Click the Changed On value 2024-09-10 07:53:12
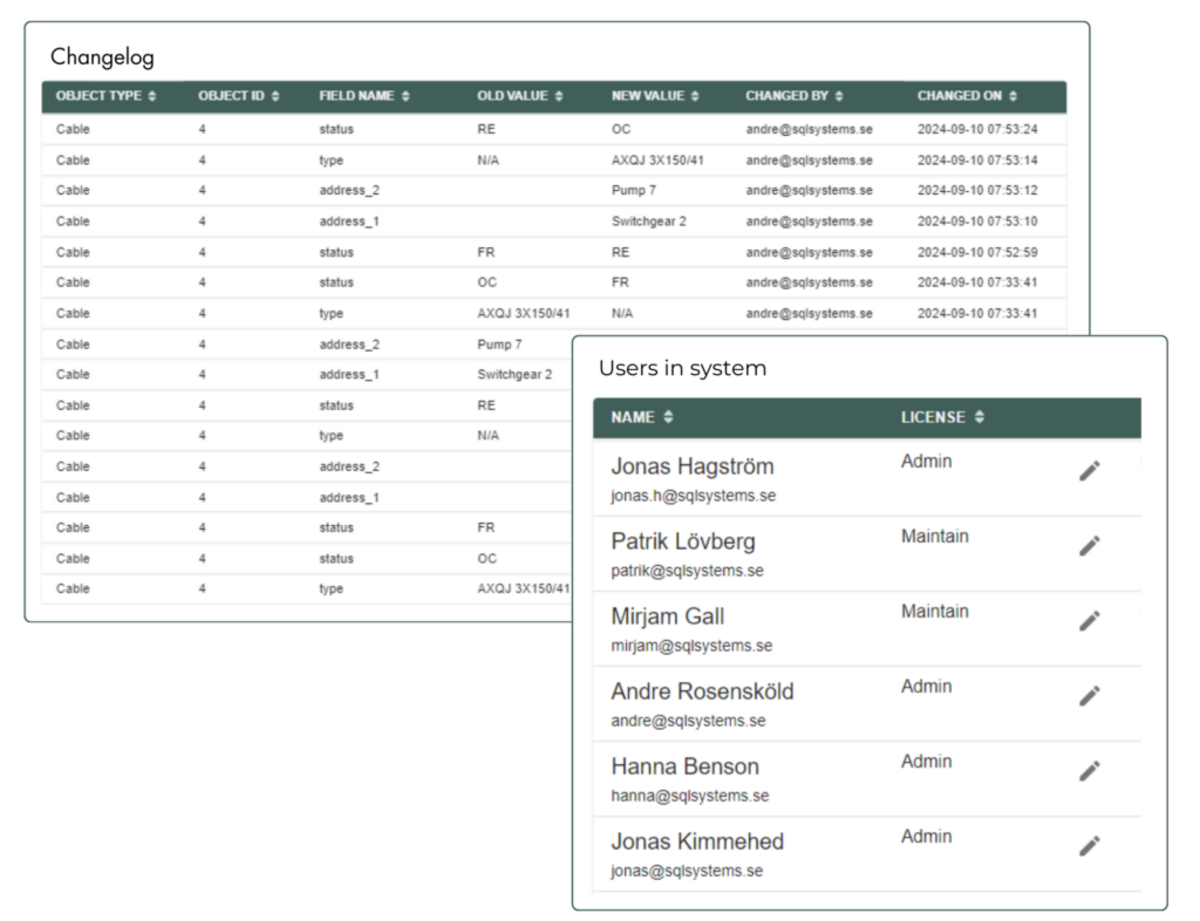This screenshot has height=921, width=1200. click(x=977, y=190)
